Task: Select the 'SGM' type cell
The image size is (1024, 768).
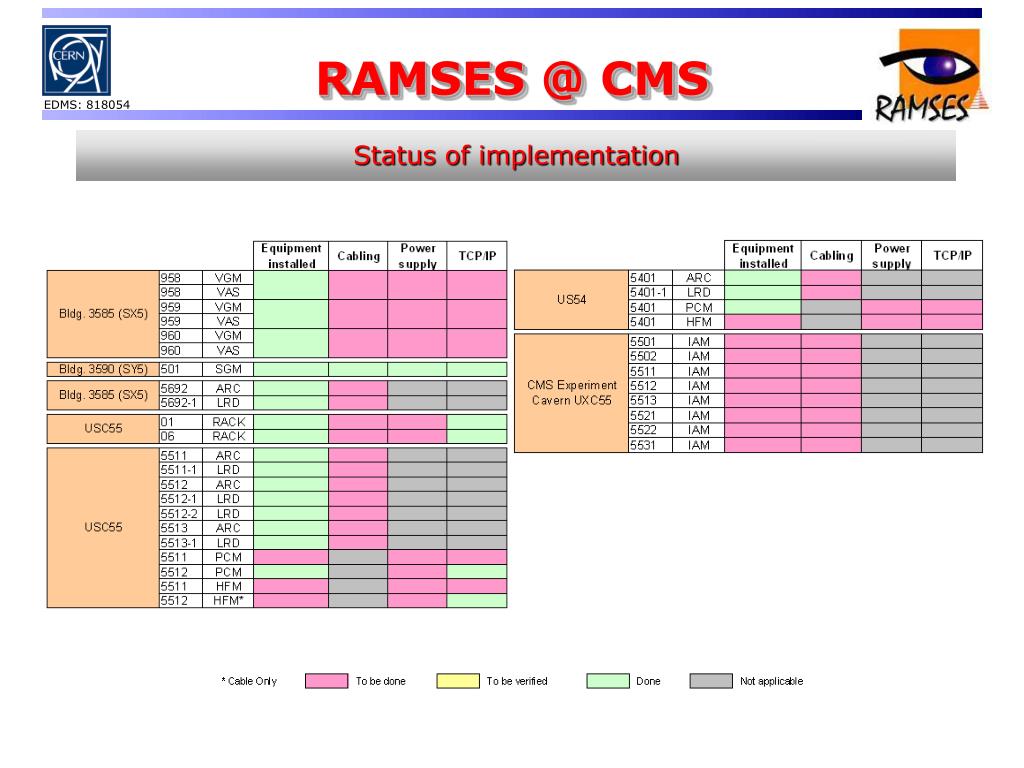Action: coord(228,370)
